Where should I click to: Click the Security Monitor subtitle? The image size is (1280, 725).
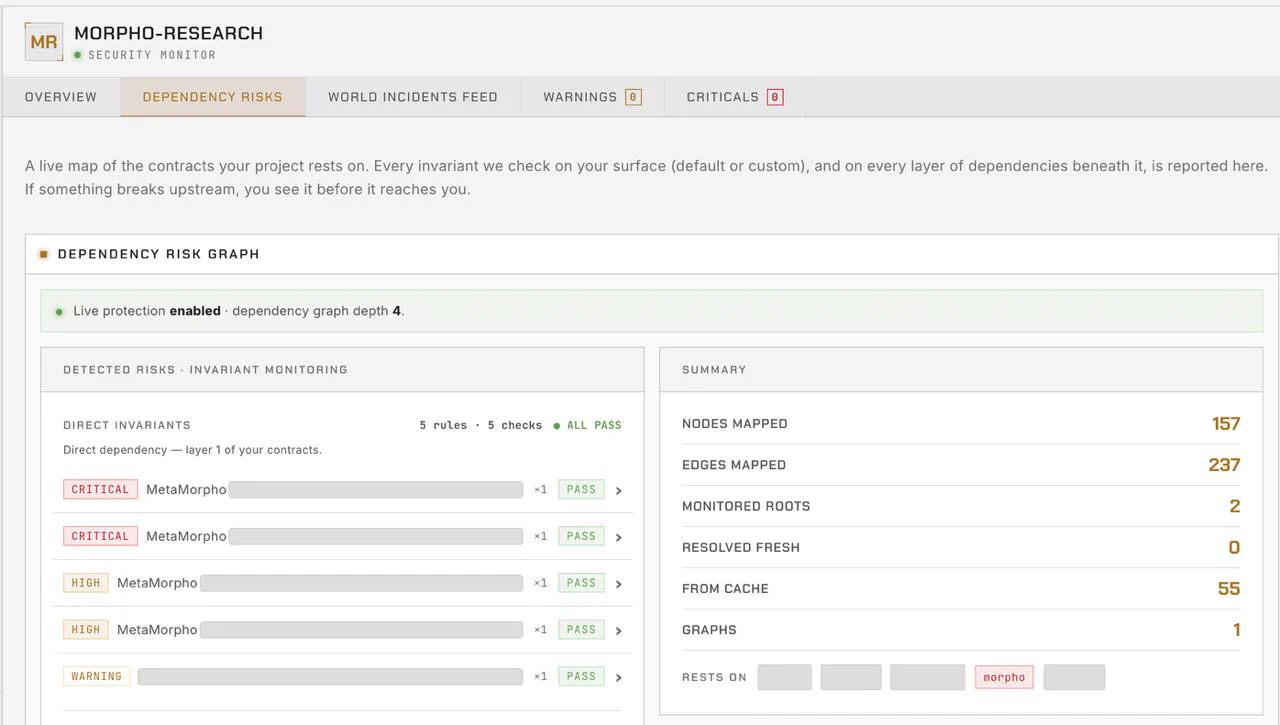[x=152, y=55]
